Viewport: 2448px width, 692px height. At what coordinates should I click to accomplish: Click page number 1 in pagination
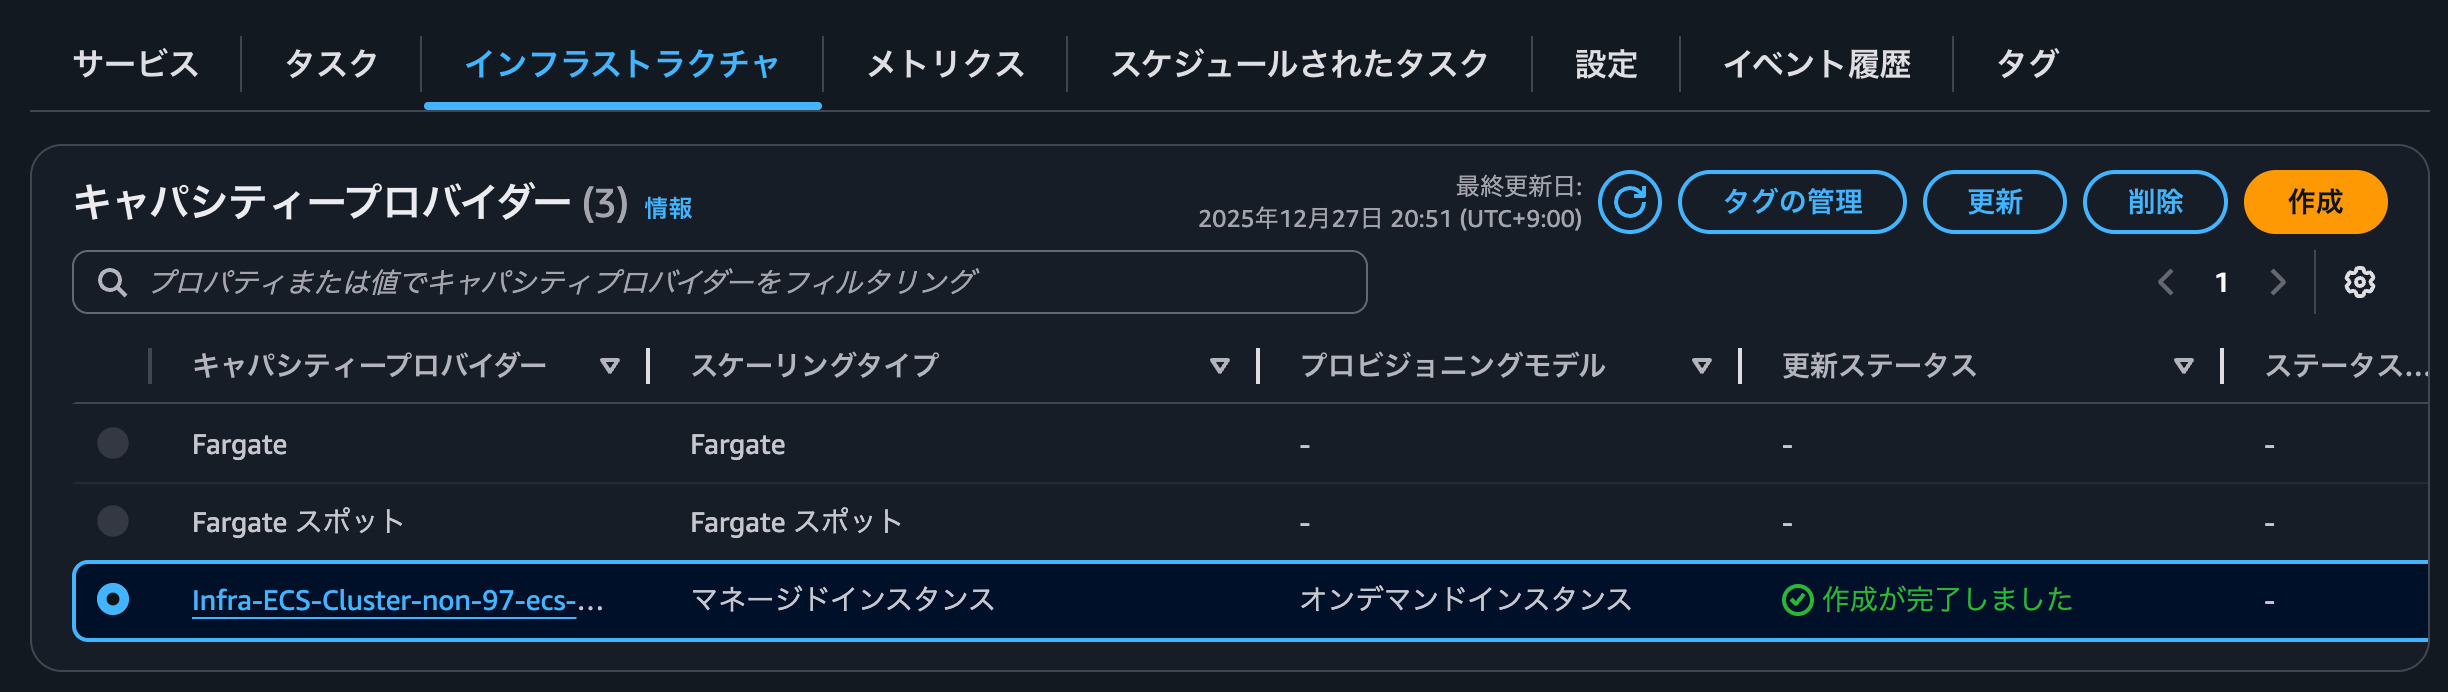tap(2220, 282)
